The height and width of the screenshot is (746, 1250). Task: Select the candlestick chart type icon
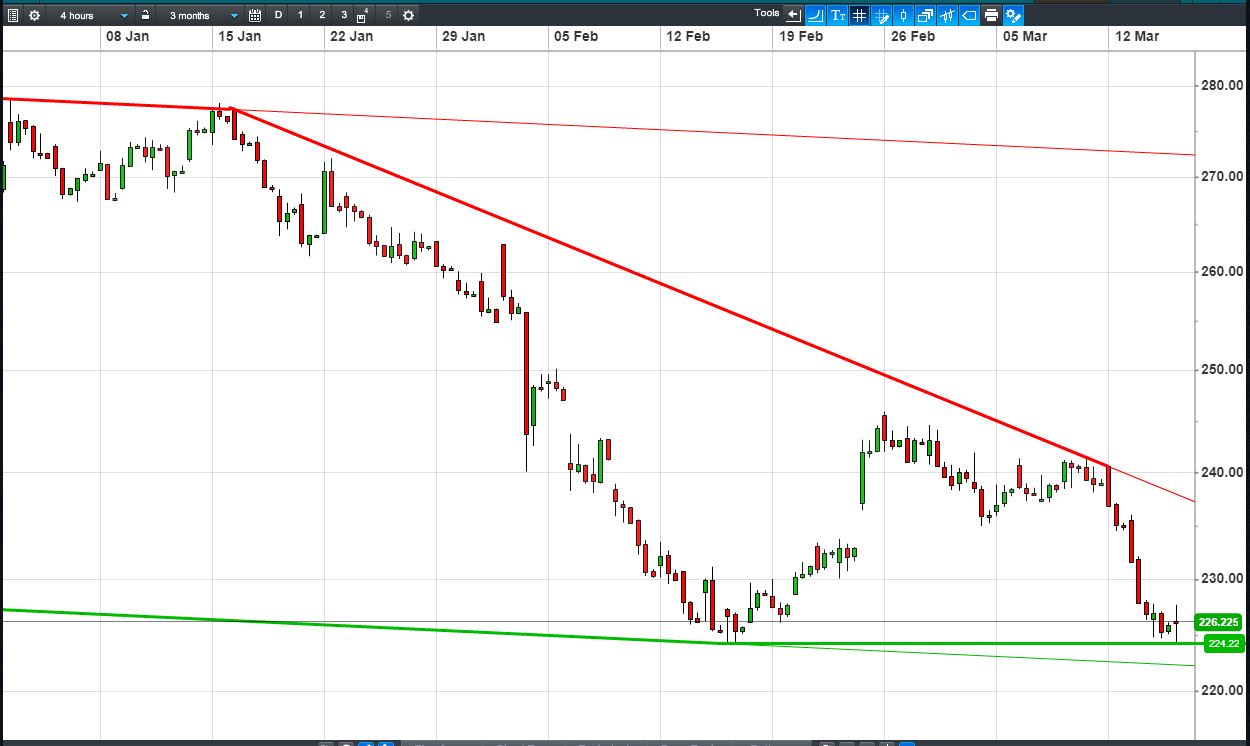pyautogui.click(x=903, y=15)
